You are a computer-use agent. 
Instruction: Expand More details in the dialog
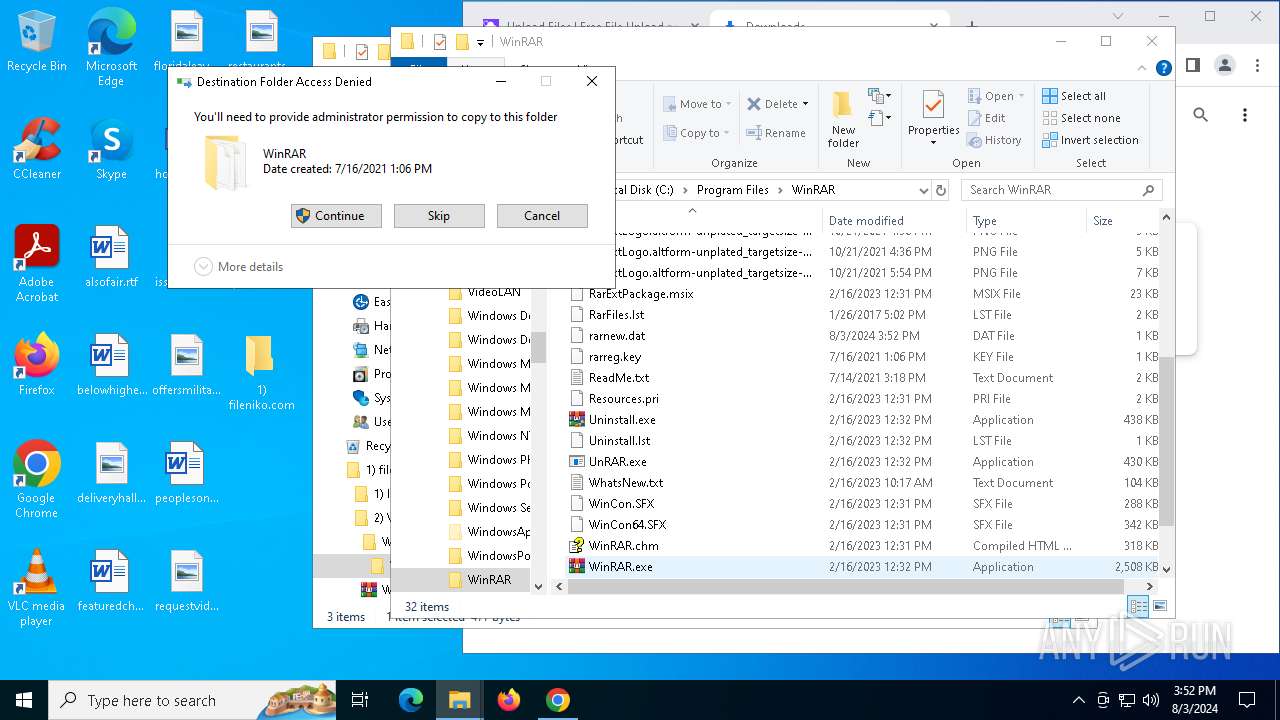click(239, 267)
